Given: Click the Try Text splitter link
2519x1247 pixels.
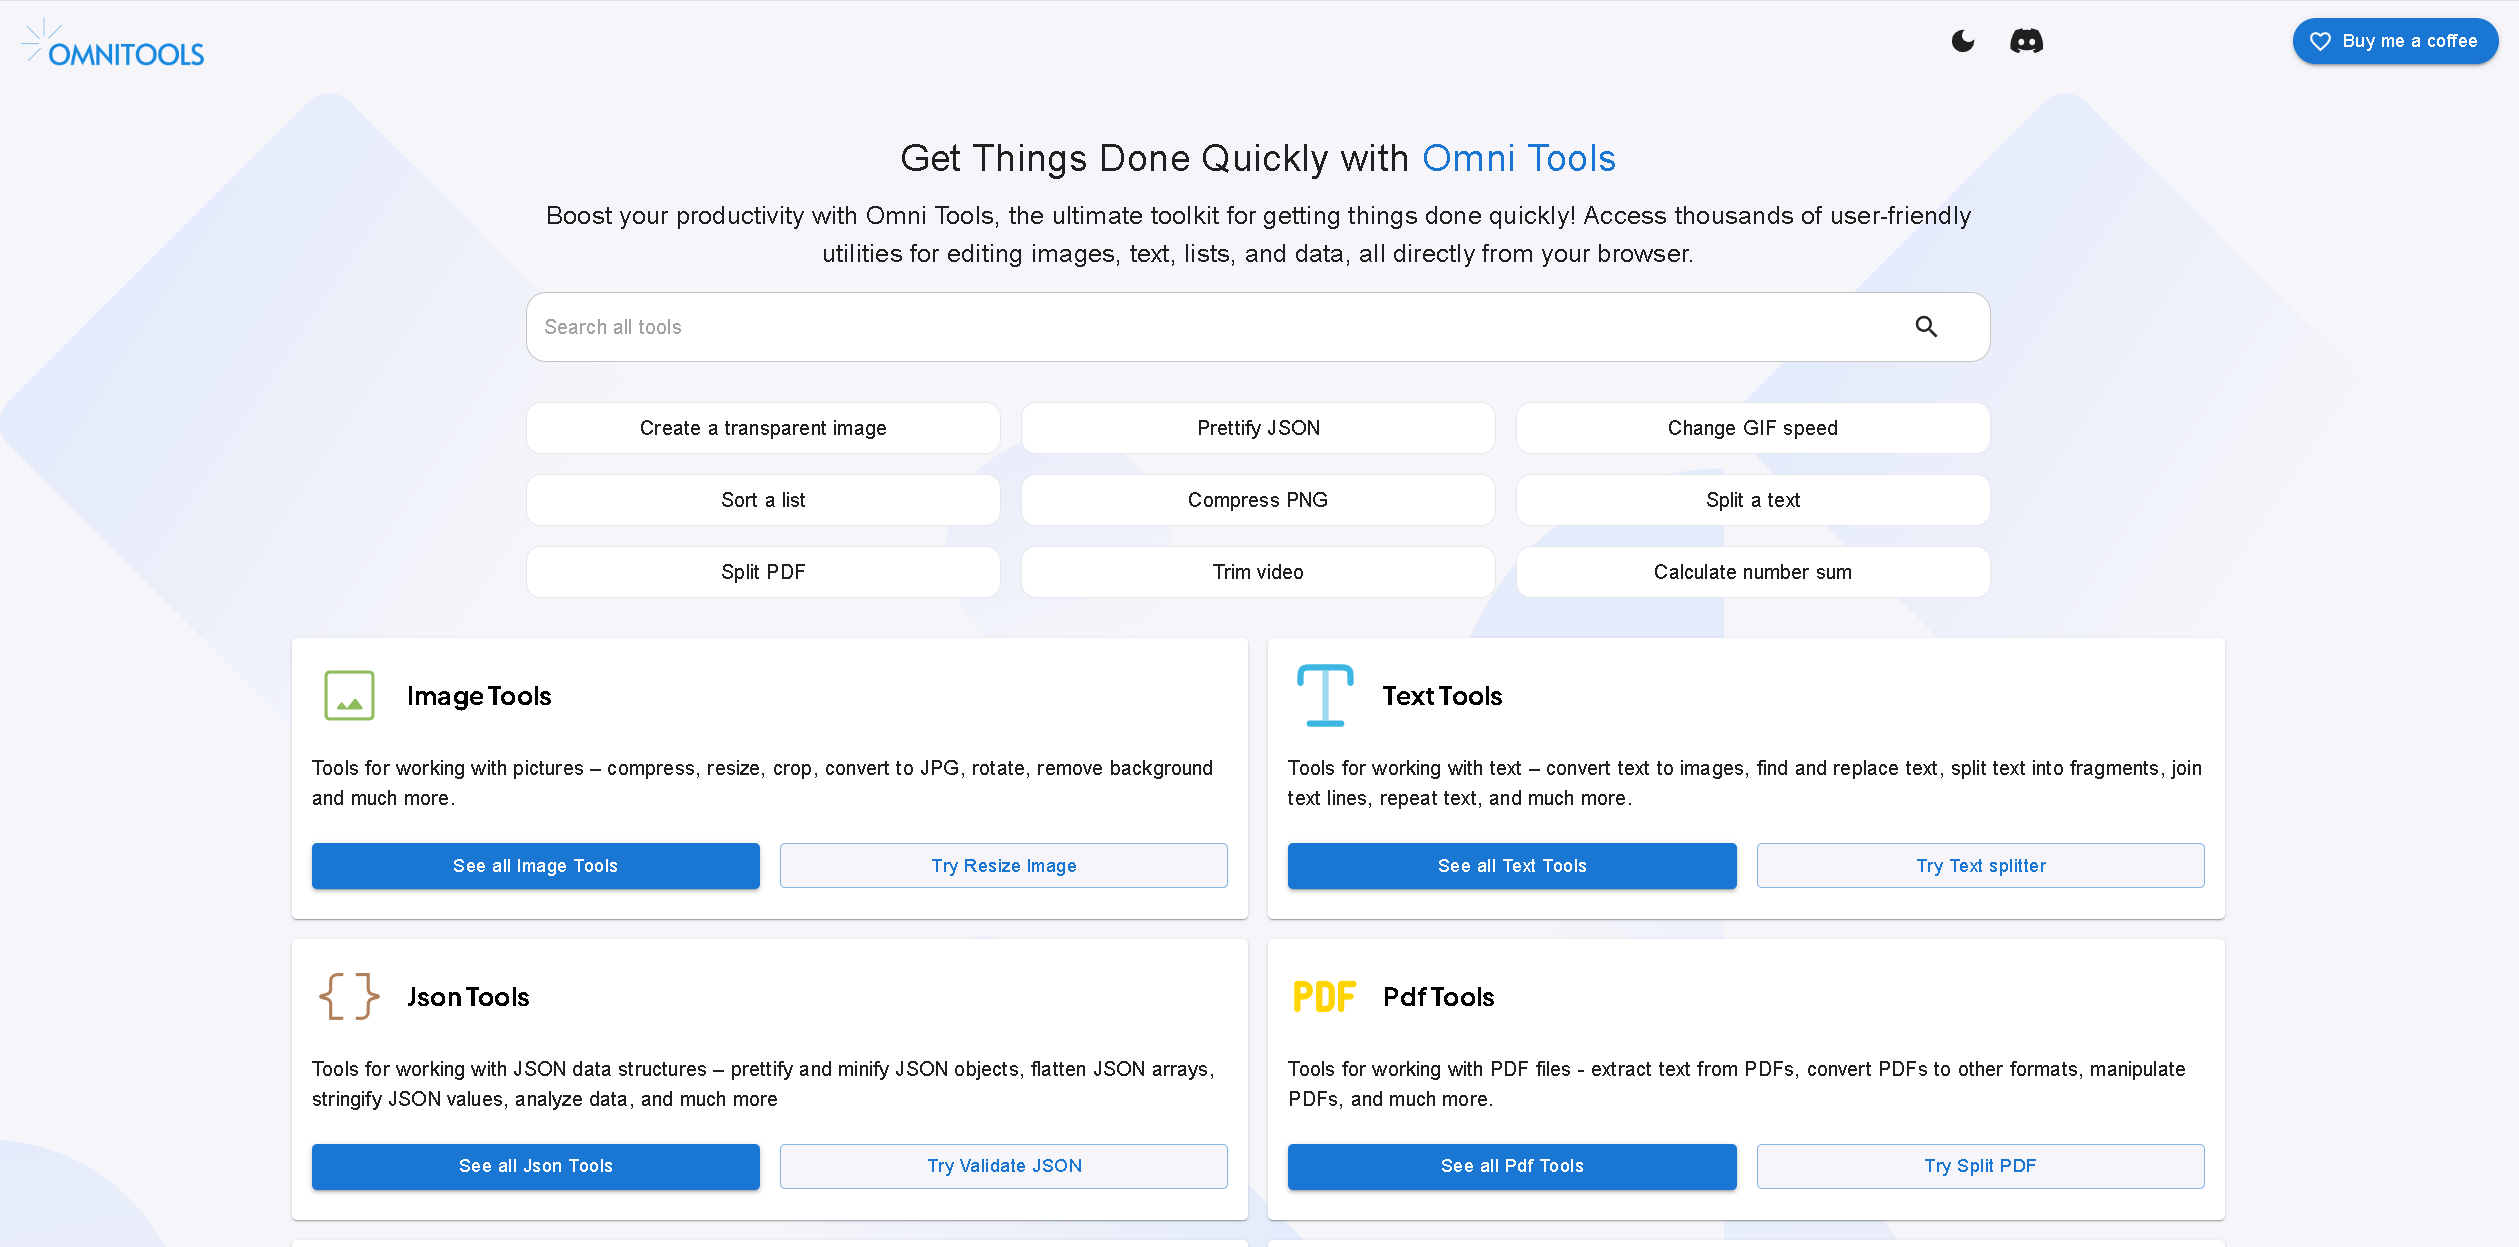Looking at the screenshot, I should click(1980, 866).
